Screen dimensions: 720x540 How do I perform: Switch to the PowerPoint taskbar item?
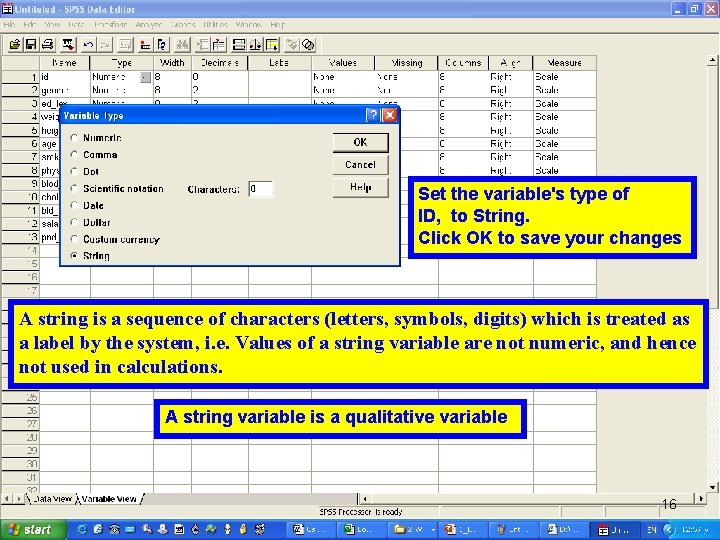461,529
